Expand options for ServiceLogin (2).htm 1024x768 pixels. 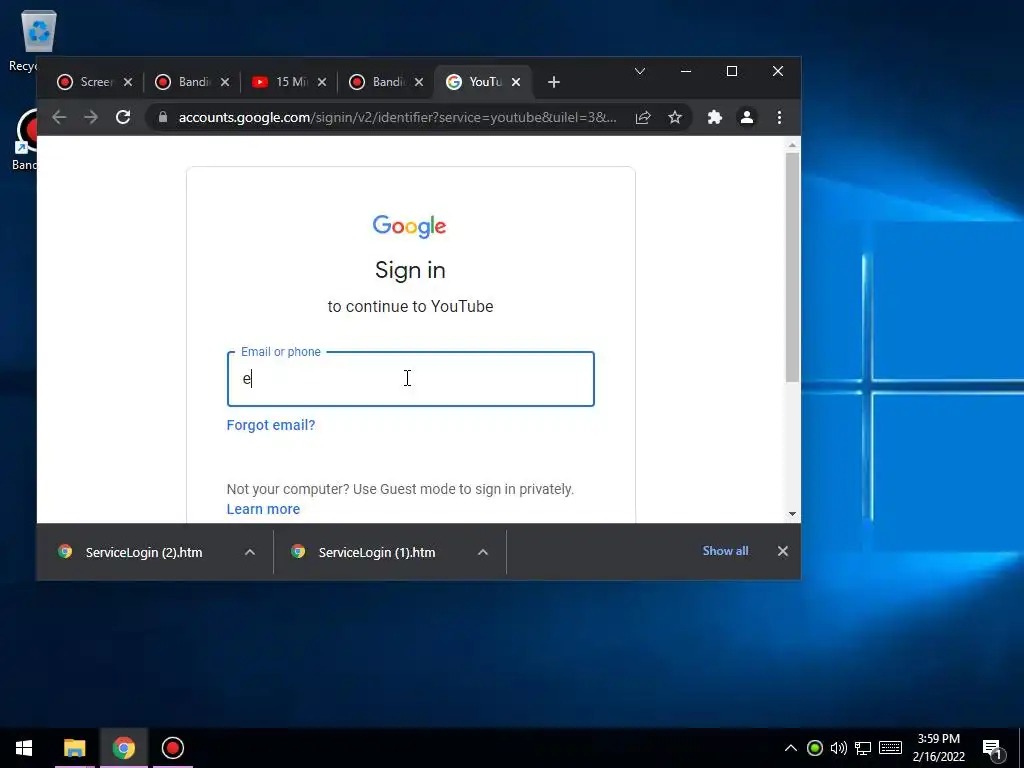tap(249, 552)
